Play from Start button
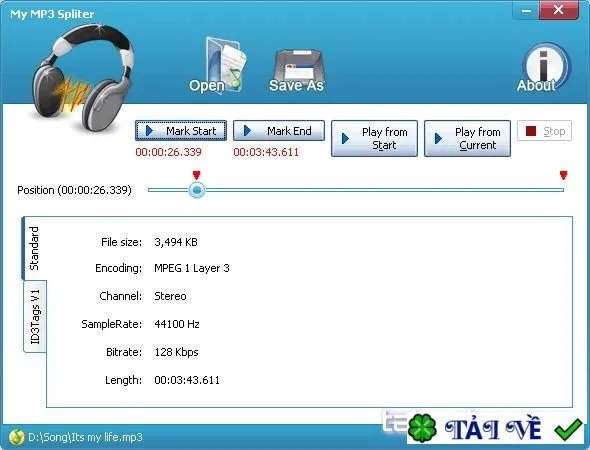 [x=374, y=138]
